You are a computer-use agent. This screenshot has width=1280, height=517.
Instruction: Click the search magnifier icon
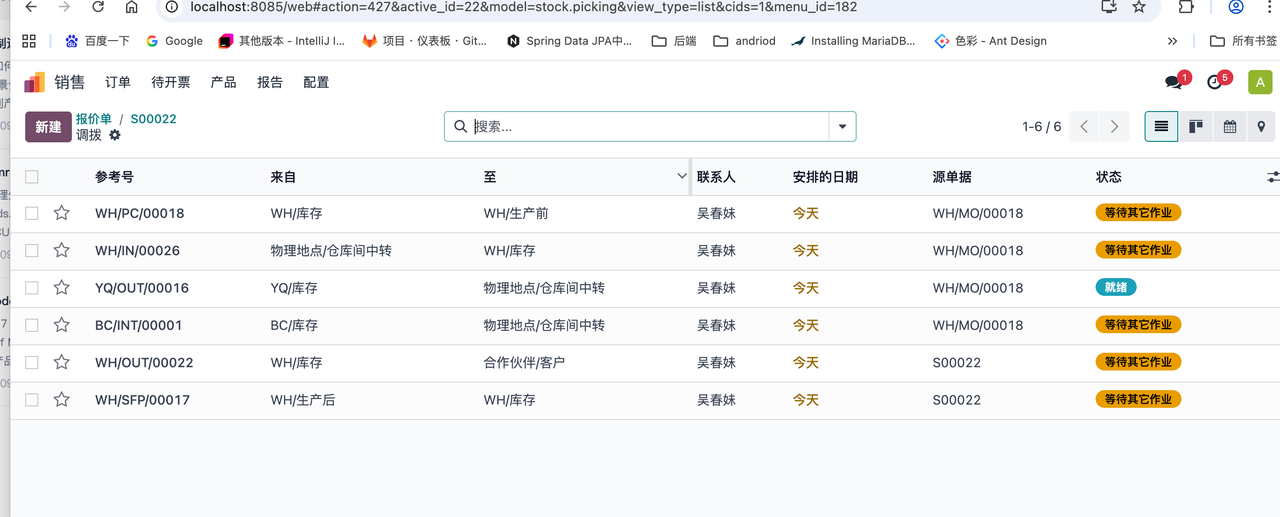coord(460,127)
